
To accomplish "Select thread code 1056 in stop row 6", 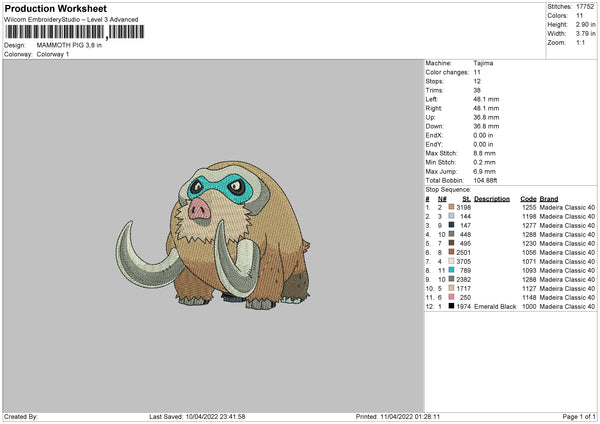I will tap(529, 253).
